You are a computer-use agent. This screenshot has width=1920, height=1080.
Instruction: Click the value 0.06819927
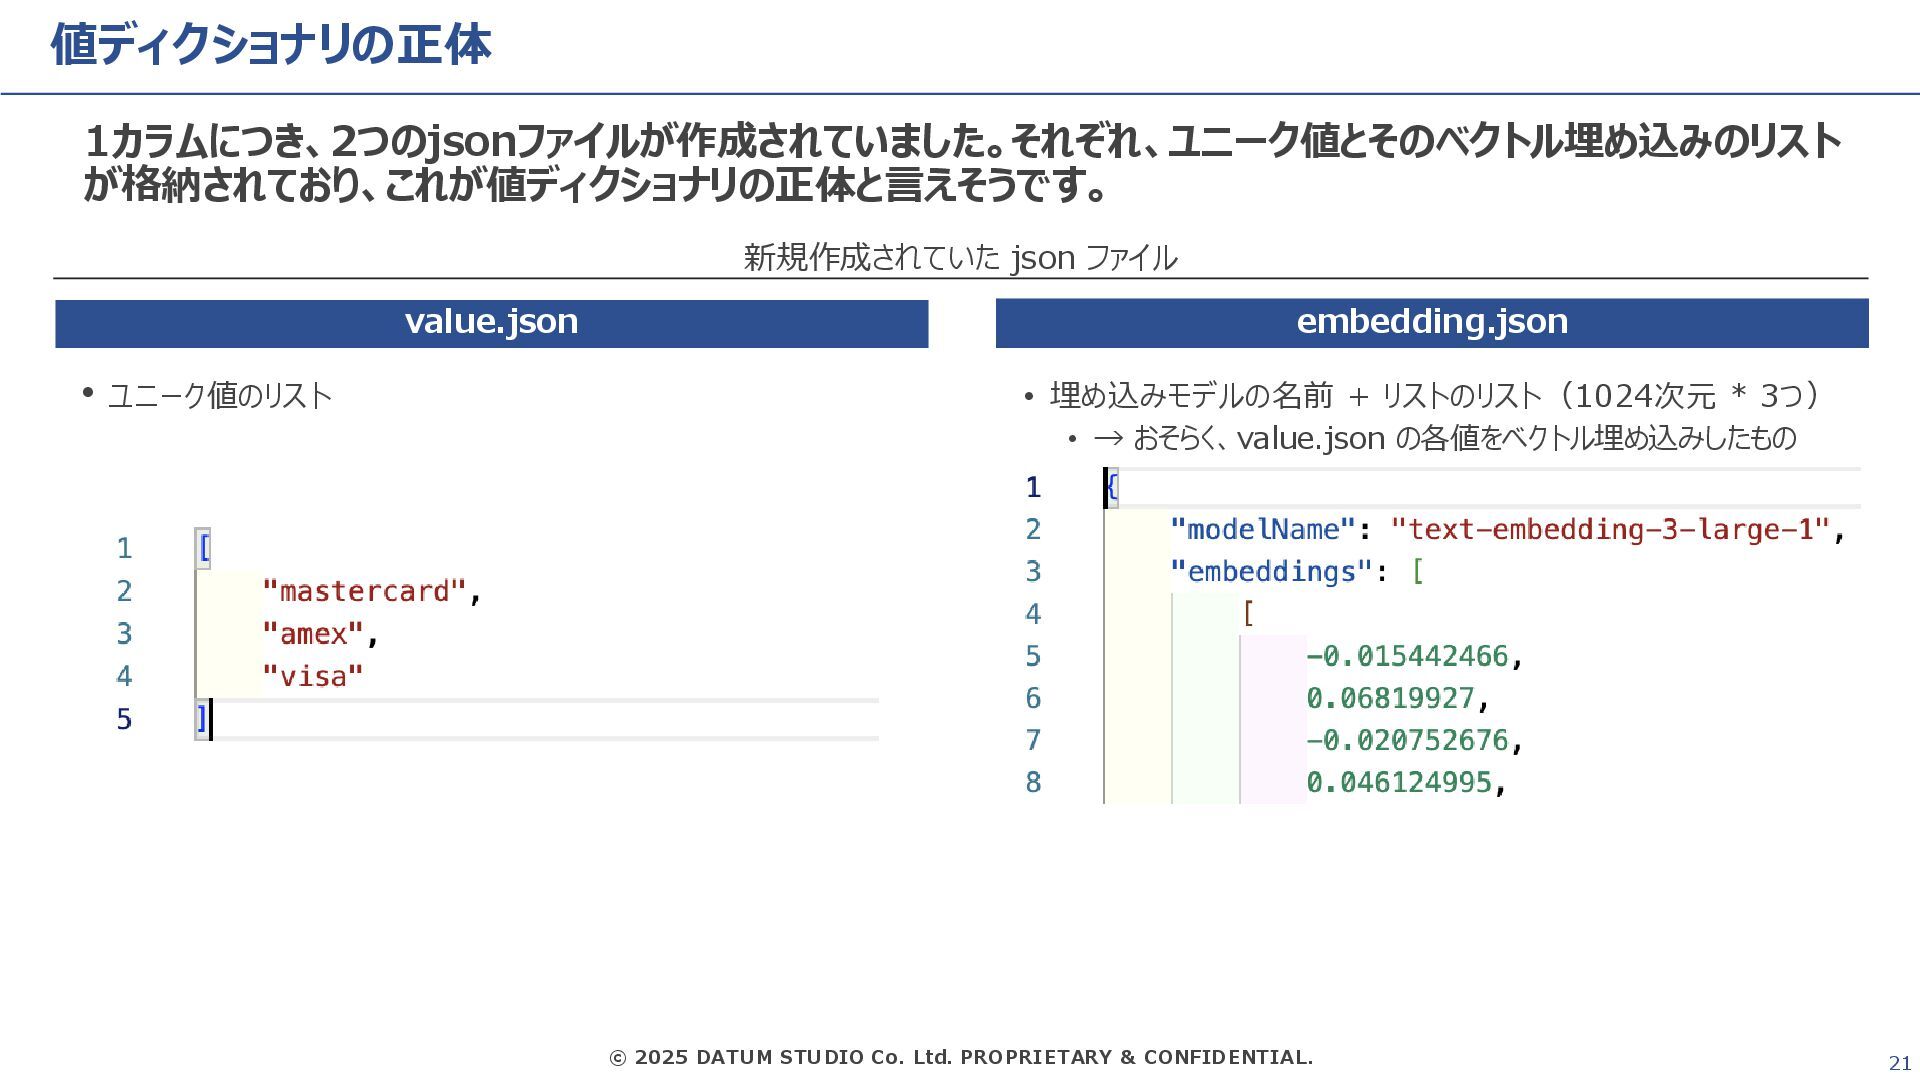pos(1390,698)
